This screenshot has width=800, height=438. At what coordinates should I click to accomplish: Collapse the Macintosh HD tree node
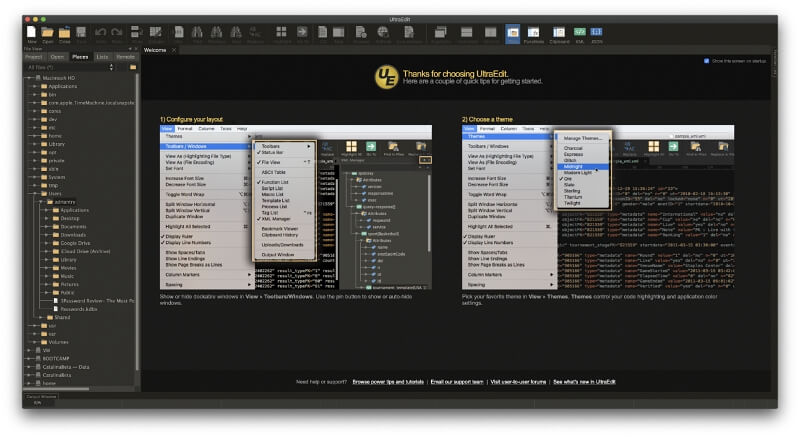point(30,78)
